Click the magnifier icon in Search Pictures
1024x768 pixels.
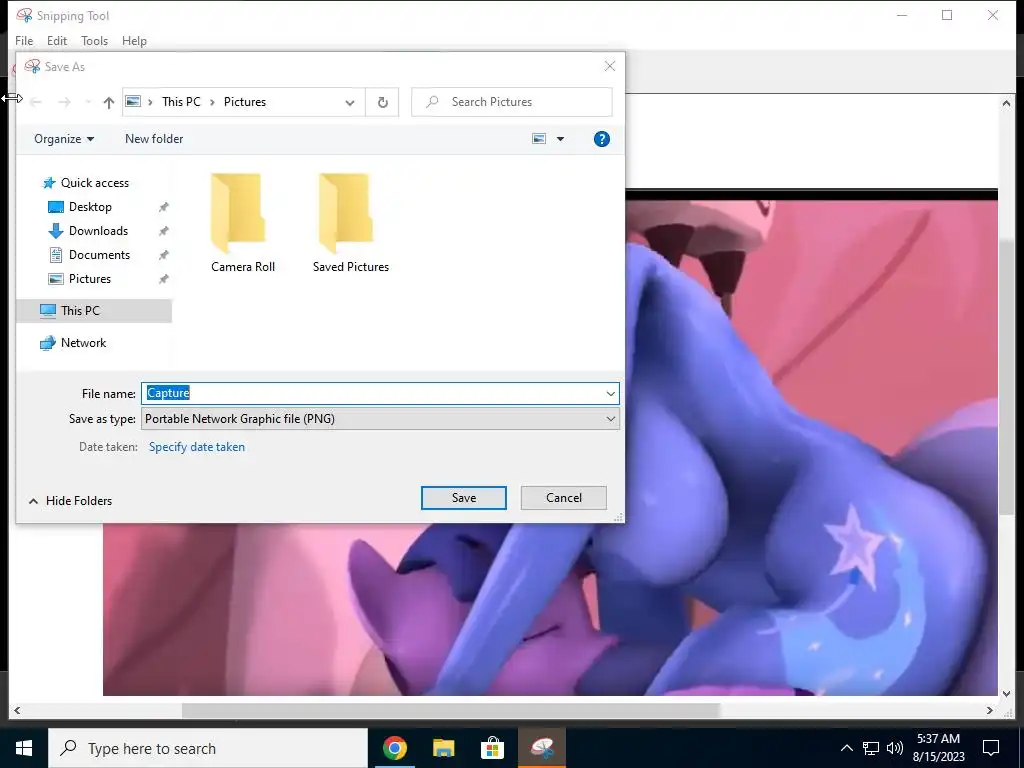[432, 102]
